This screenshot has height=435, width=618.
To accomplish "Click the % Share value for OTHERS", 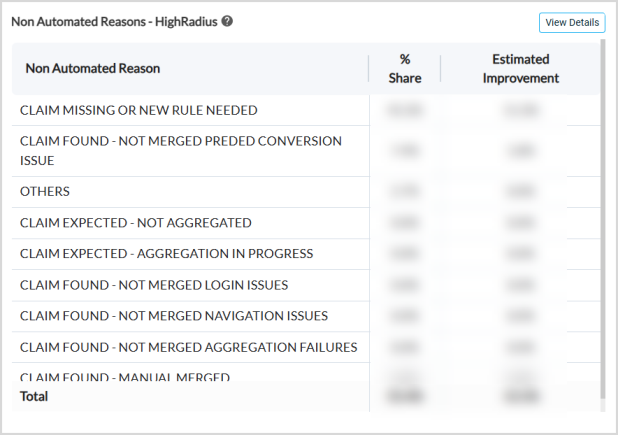I will tap(405, 191).
